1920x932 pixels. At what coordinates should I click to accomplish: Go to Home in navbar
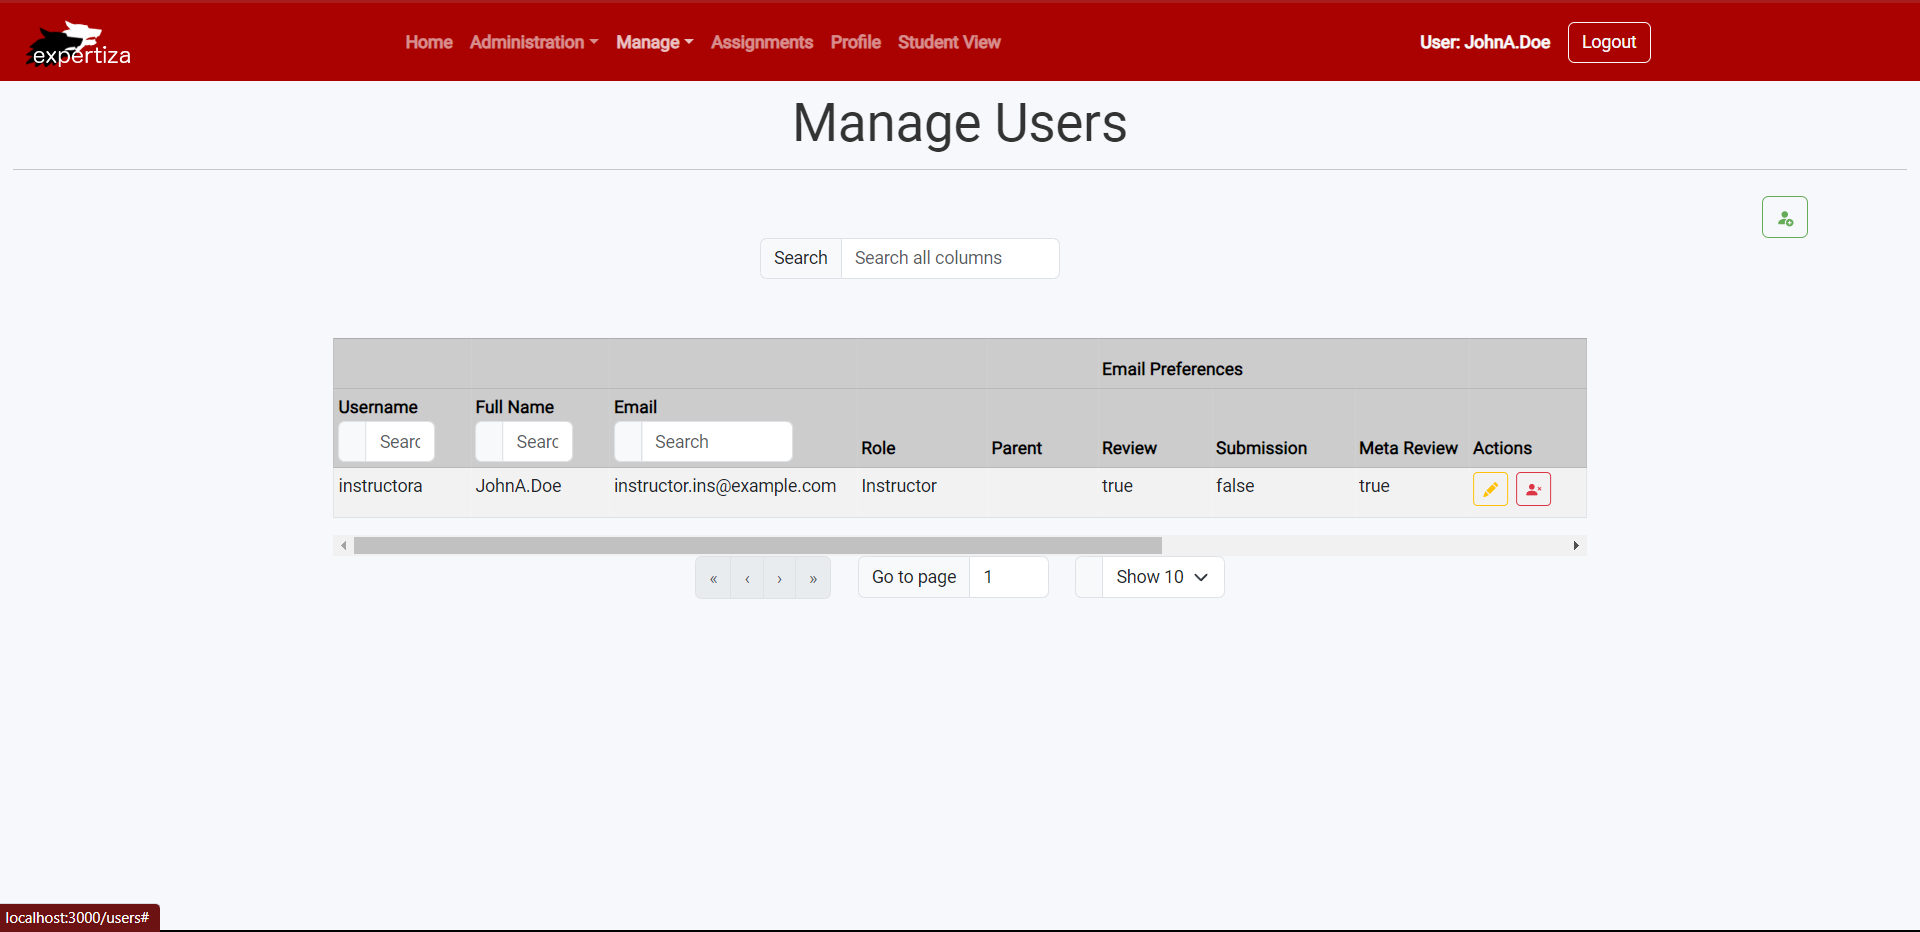point(429,42)
